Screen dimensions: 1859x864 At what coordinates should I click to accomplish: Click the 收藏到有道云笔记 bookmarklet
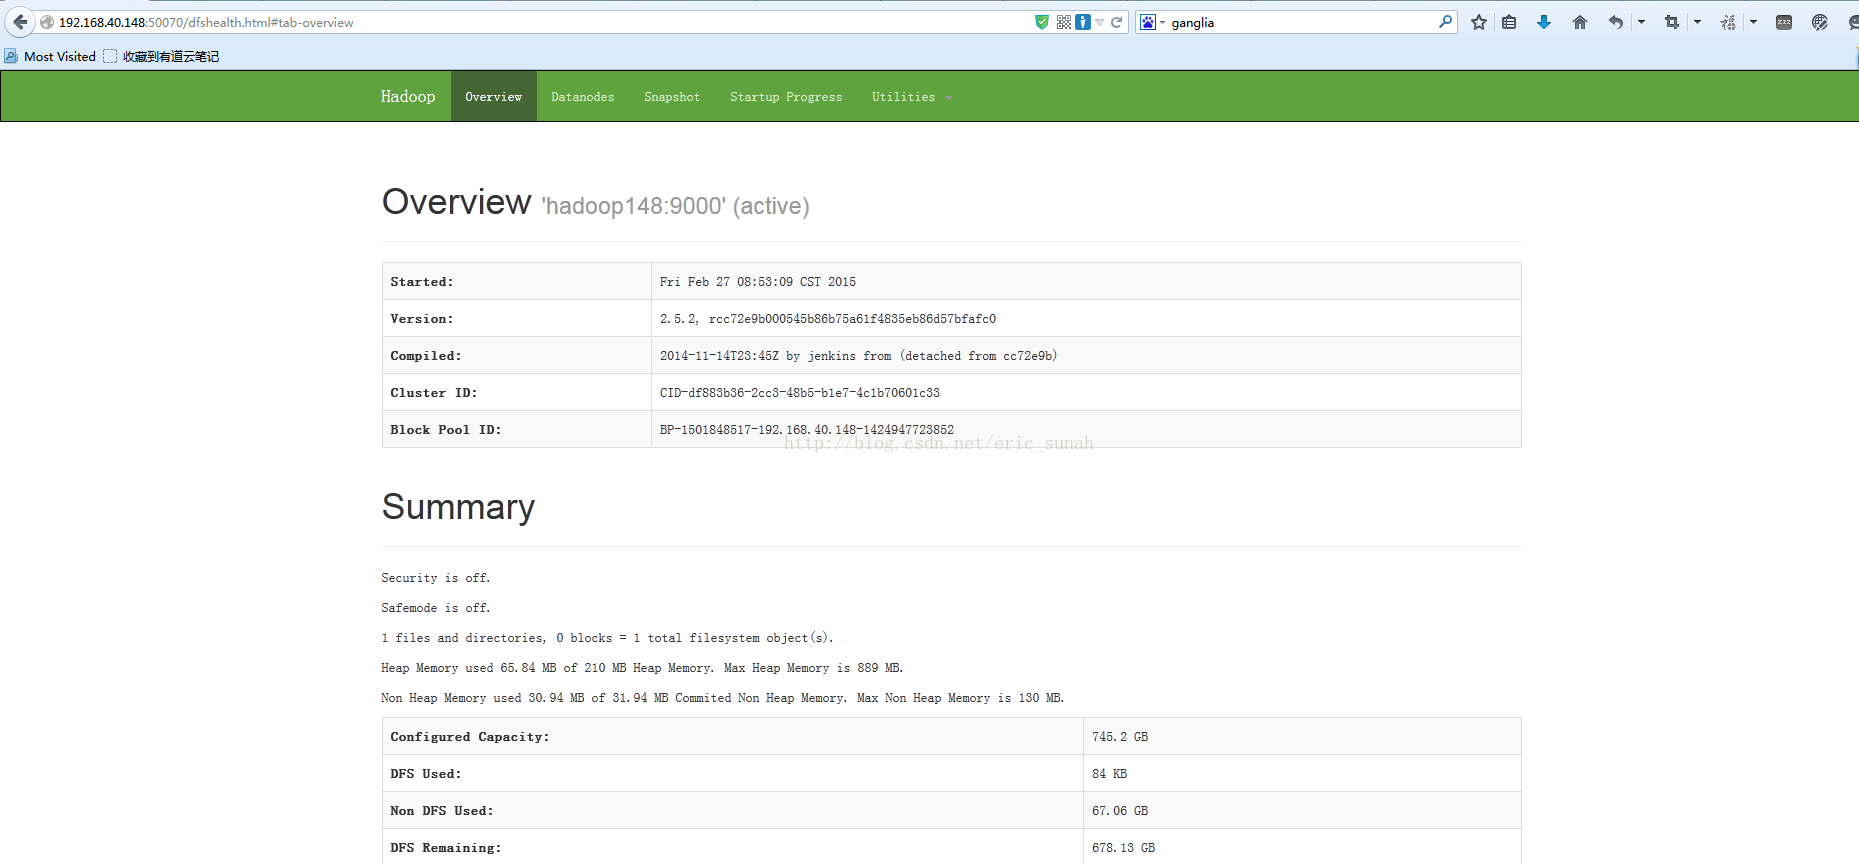161,56
